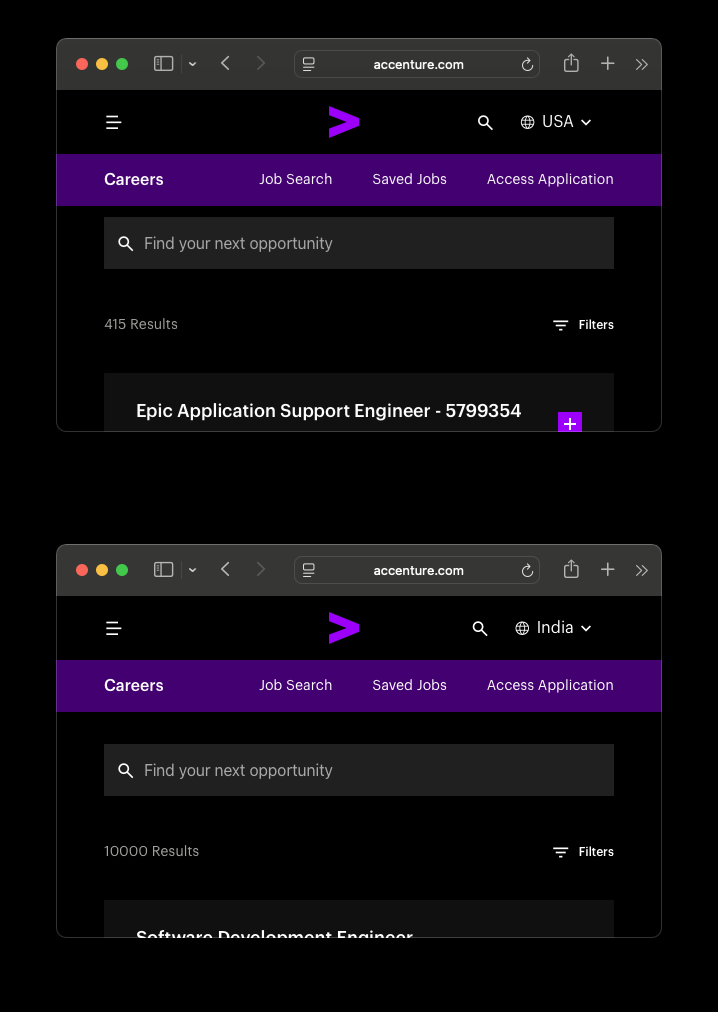Expand sidebar options chevron in India window
Viewport: 718px width, 1012px height.
click(x=192, y=570)
